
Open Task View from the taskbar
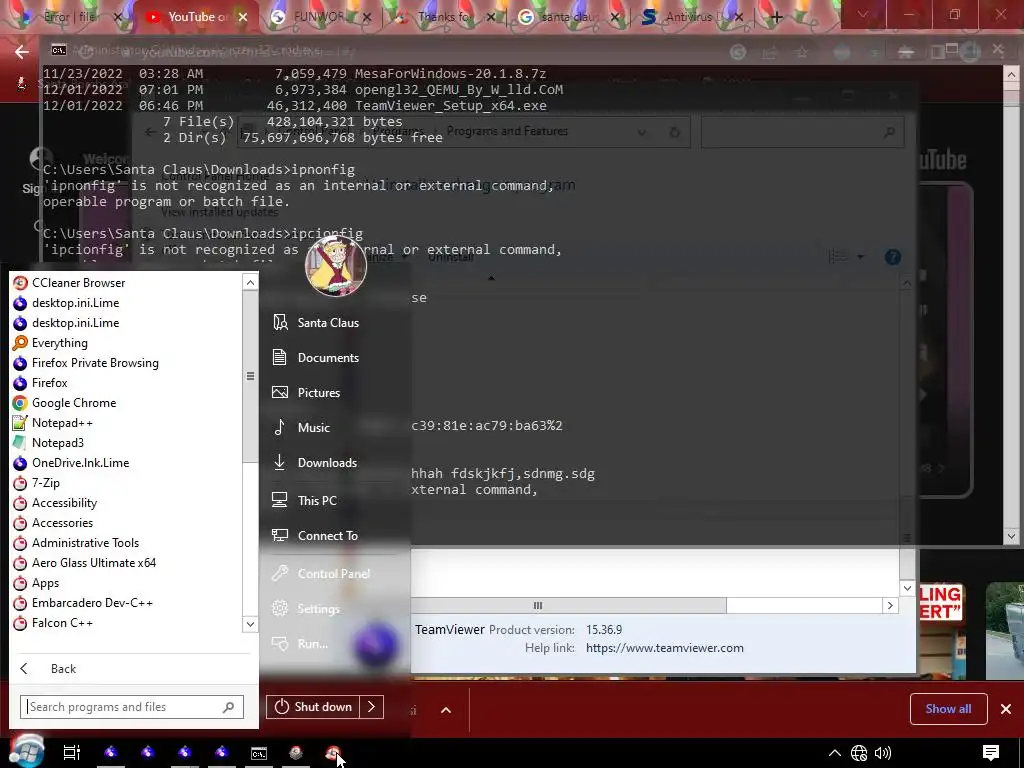[72, 753]
